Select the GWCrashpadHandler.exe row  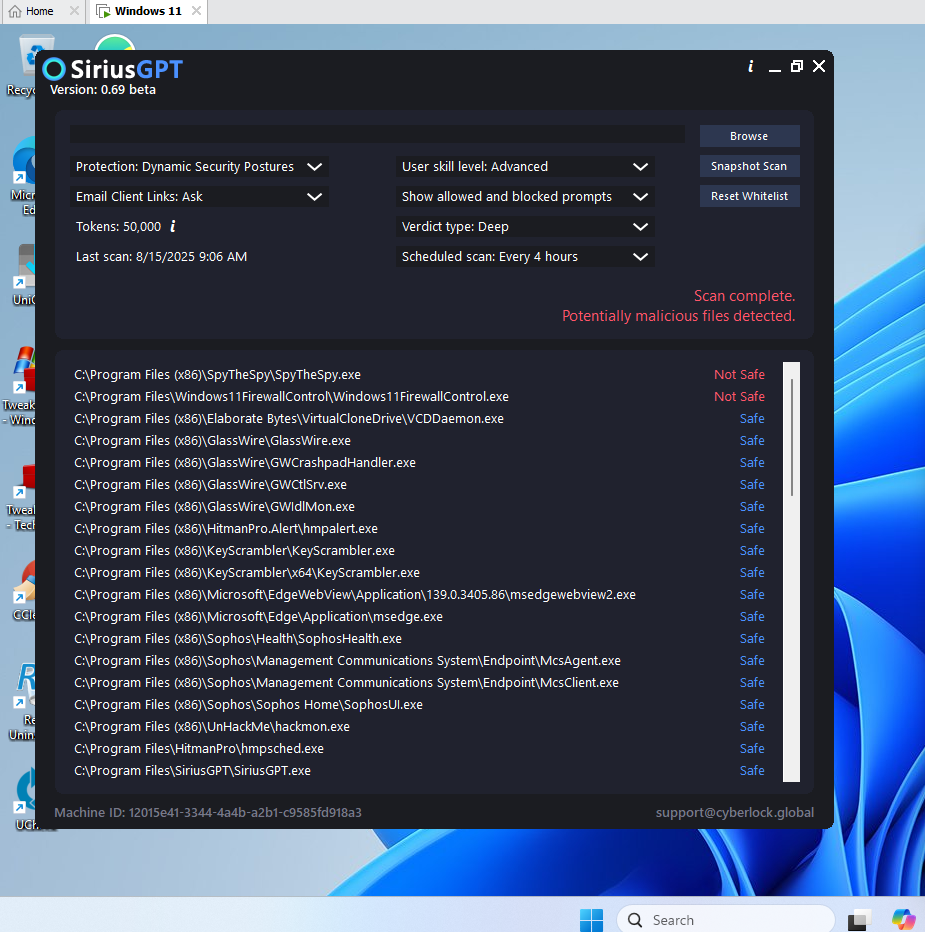[x=419, y=462]
